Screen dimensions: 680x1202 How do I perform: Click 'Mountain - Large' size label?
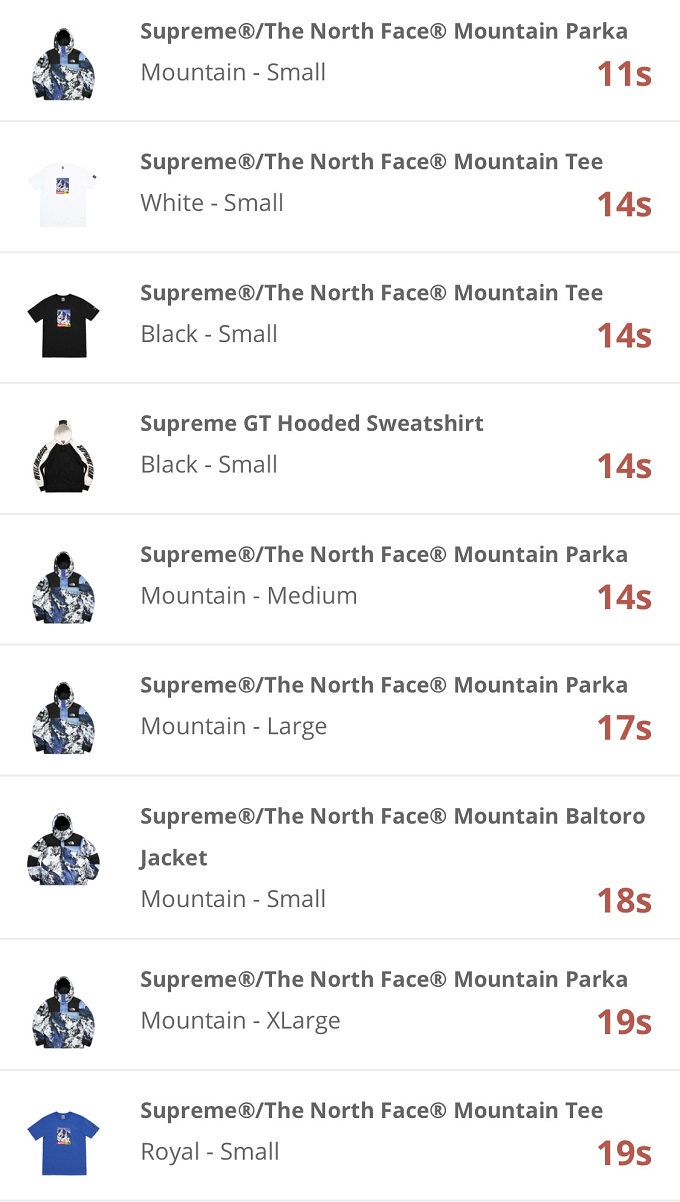(x=233, y=727)
